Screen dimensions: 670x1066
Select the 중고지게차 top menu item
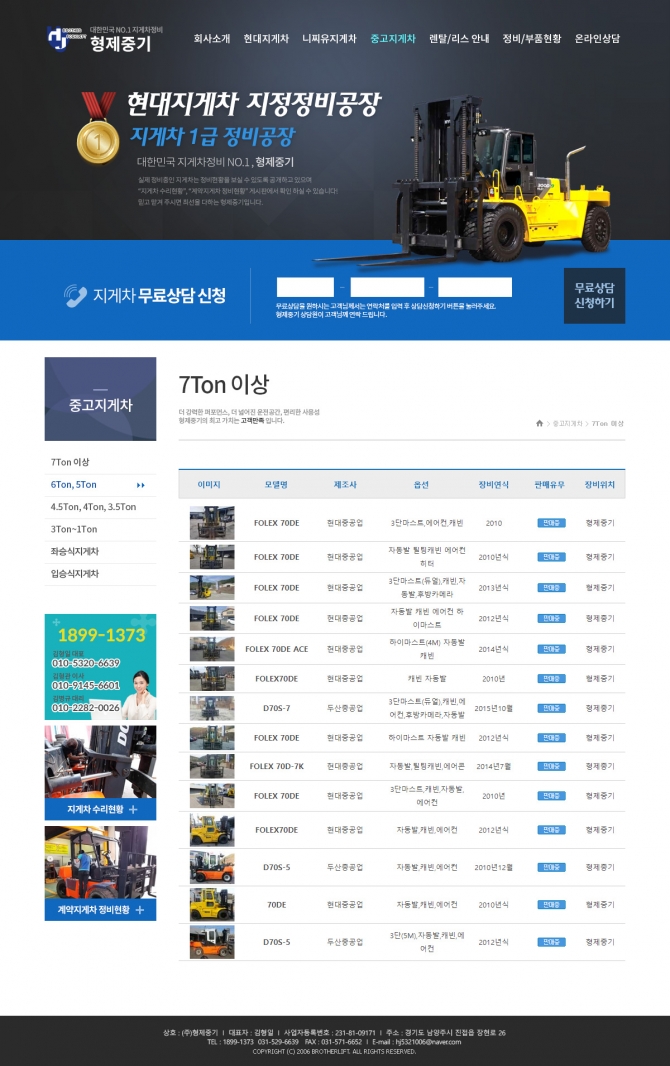[x=393, y=39]
